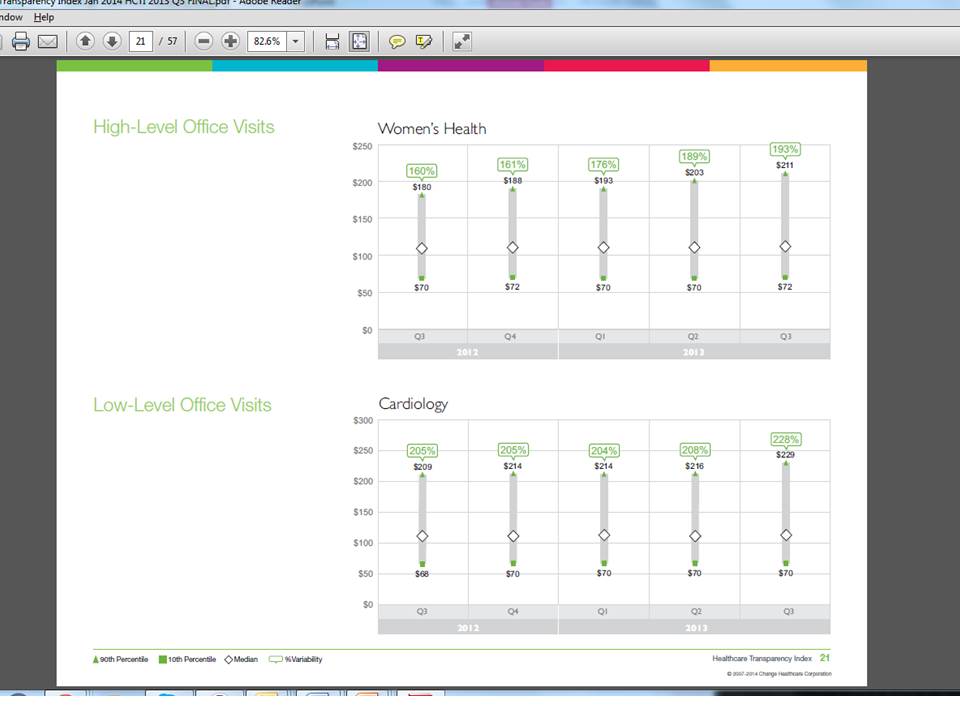960x720 pixels.
Task: Open the Help menu
Action: click(x=44, y=17)
